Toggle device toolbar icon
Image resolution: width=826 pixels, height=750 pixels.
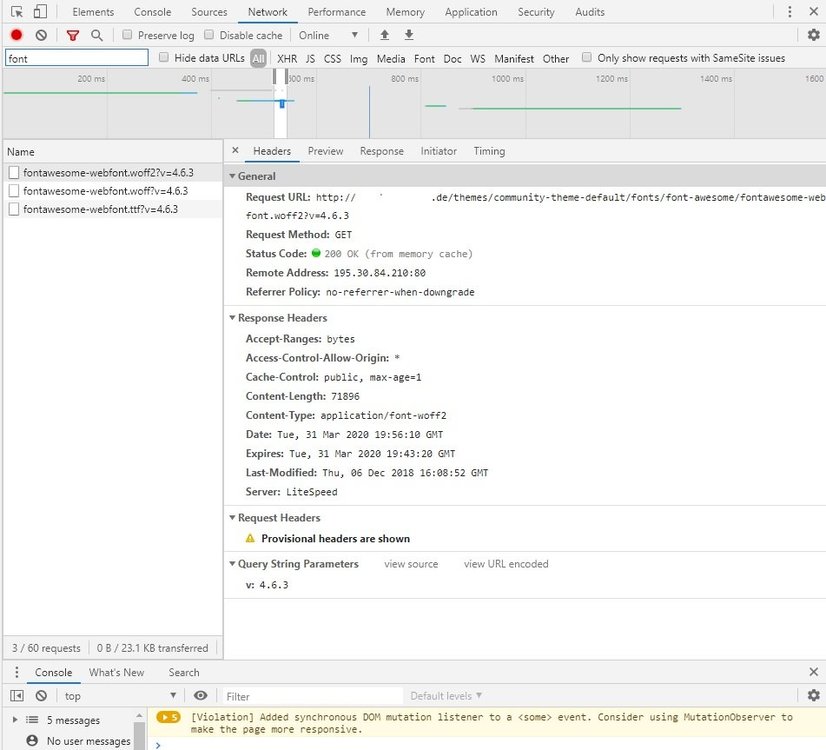click(x=40, y=12)
